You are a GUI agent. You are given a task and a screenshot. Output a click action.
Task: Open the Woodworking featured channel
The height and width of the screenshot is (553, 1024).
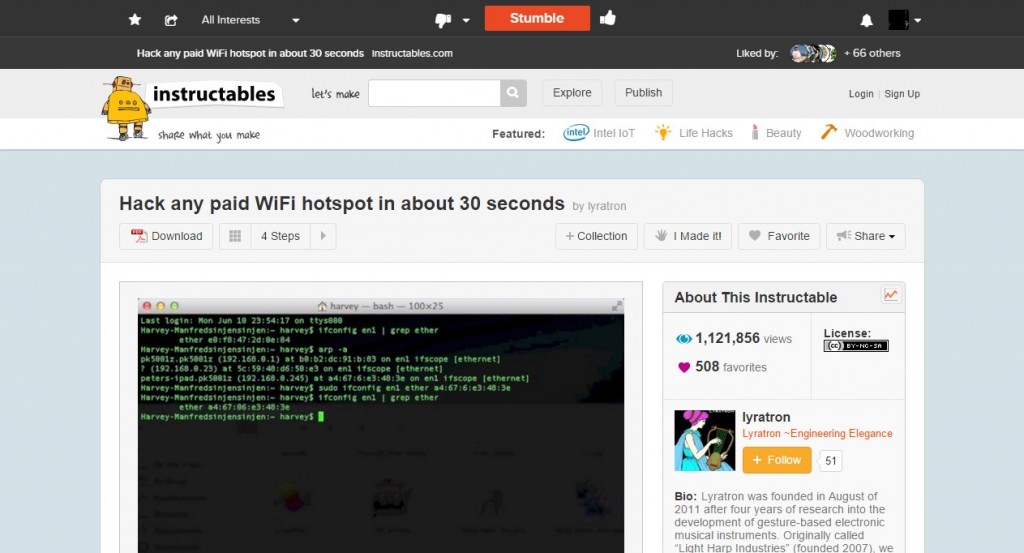coord(867,133)
